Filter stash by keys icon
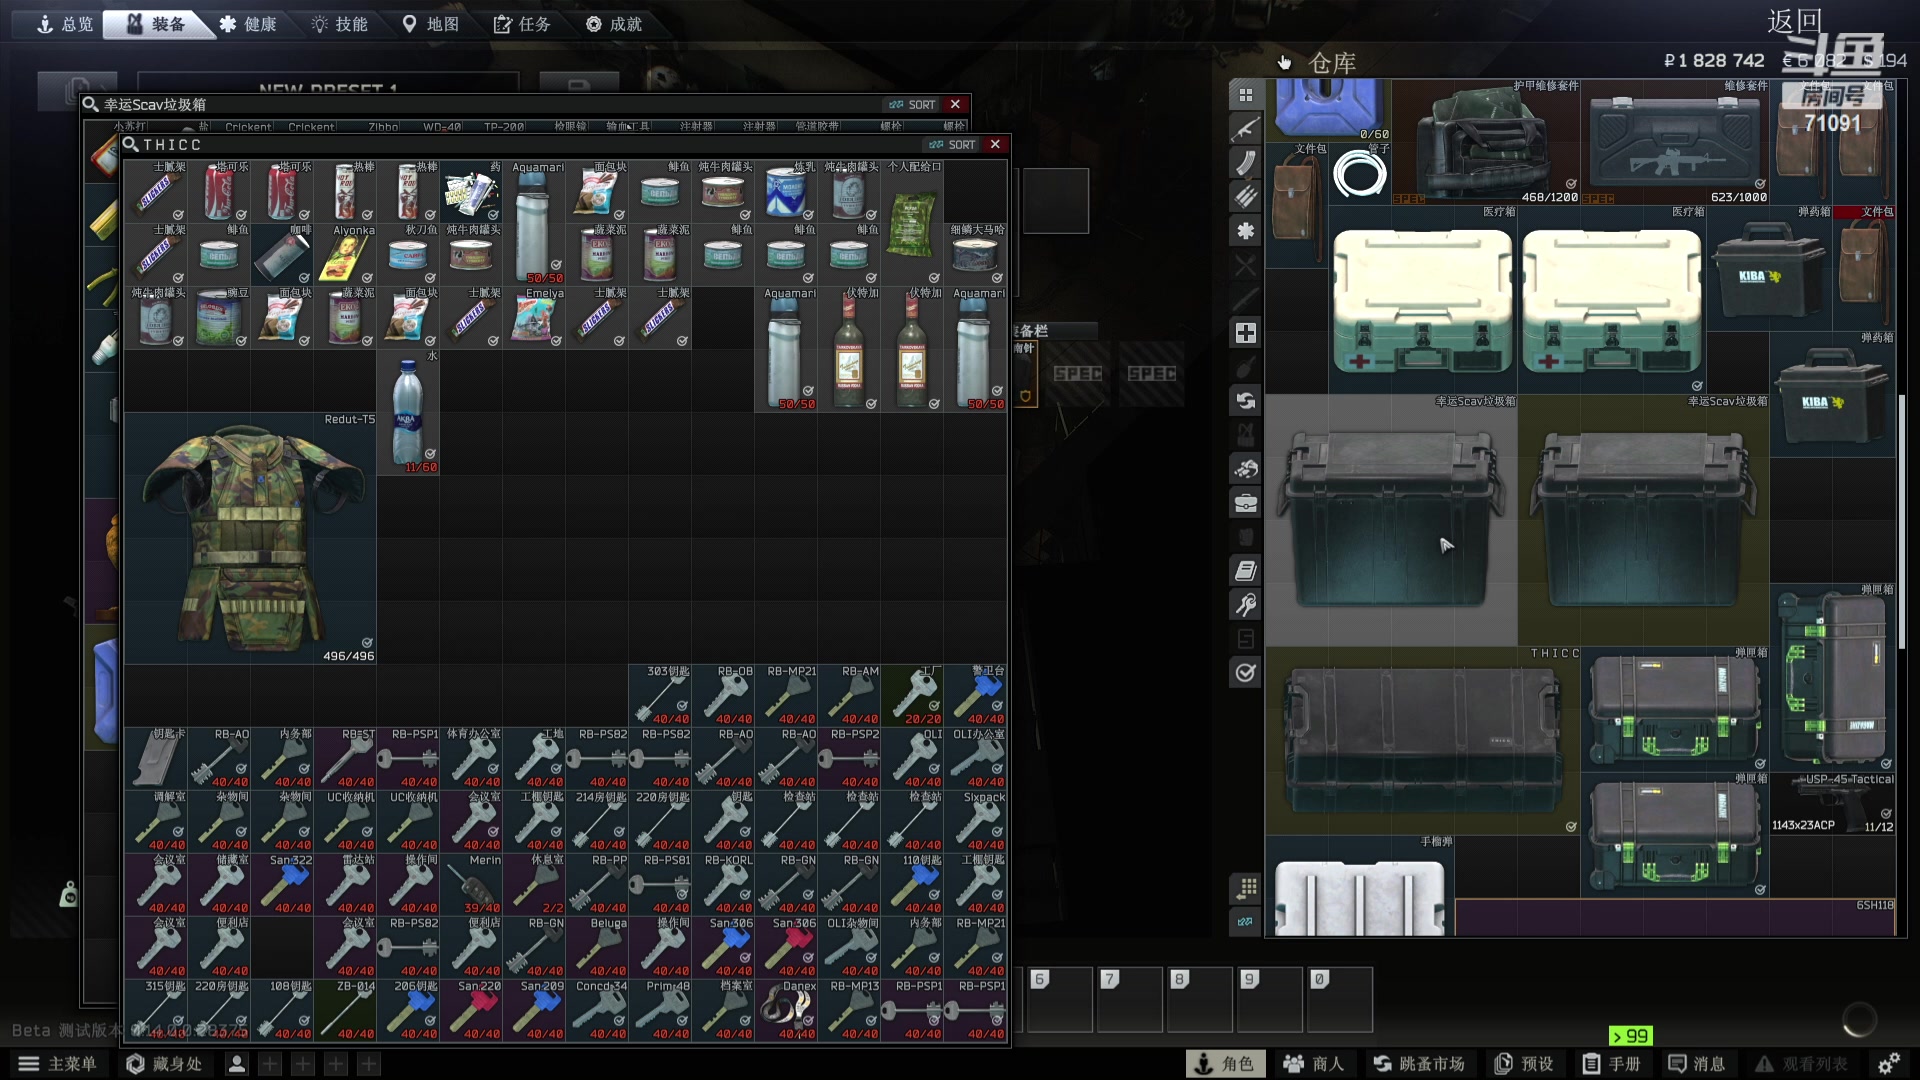Viewport: 1920px width, 1080px height. coord(1245,605)
